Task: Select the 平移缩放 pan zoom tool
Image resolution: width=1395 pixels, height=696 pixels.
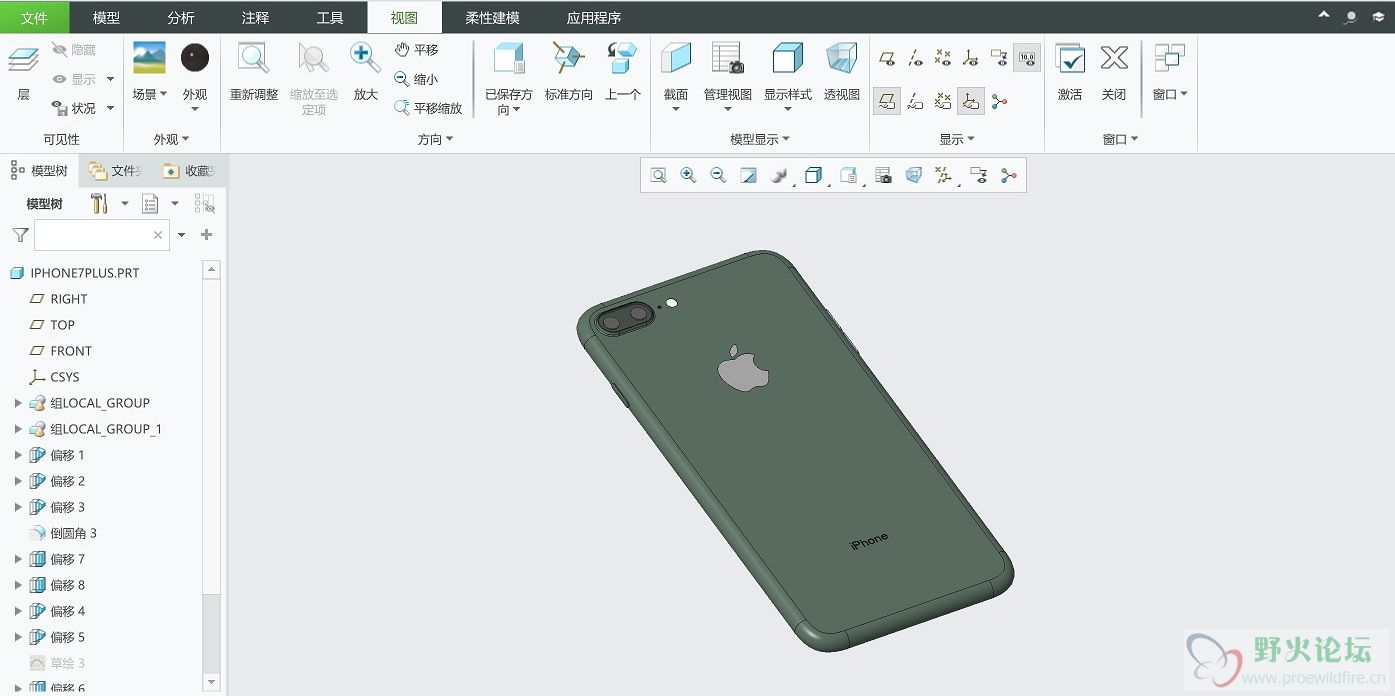Action: (x=428, y=108)
